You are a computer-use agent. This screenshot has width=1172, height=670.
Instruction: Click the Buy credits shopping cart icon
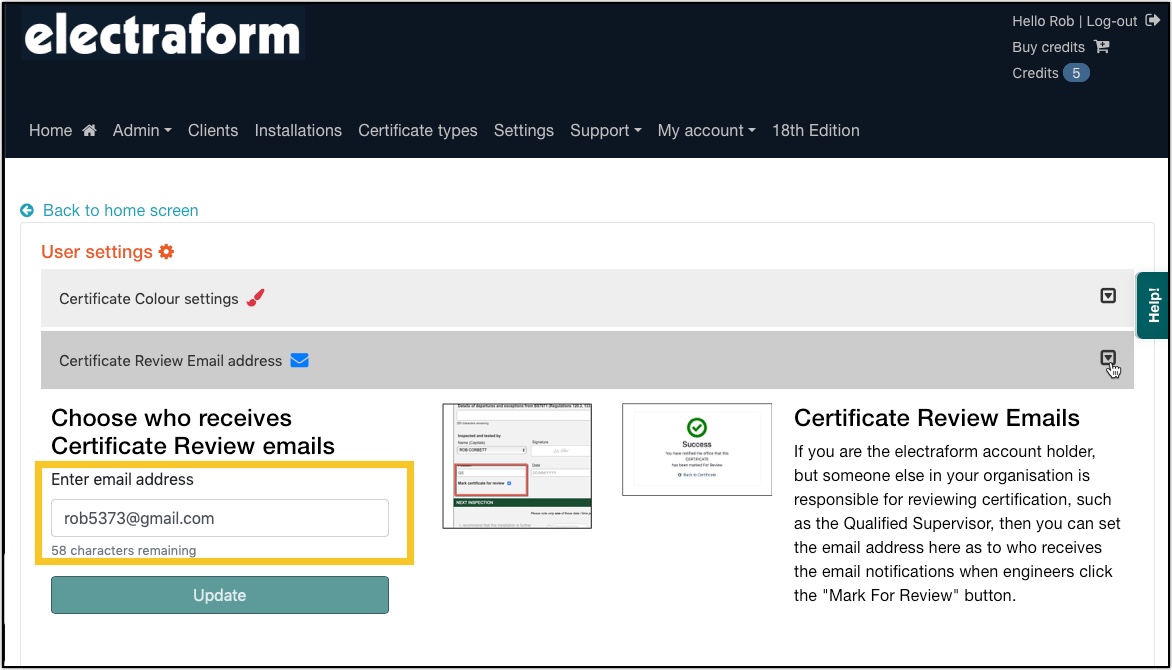click(1102, 46)
